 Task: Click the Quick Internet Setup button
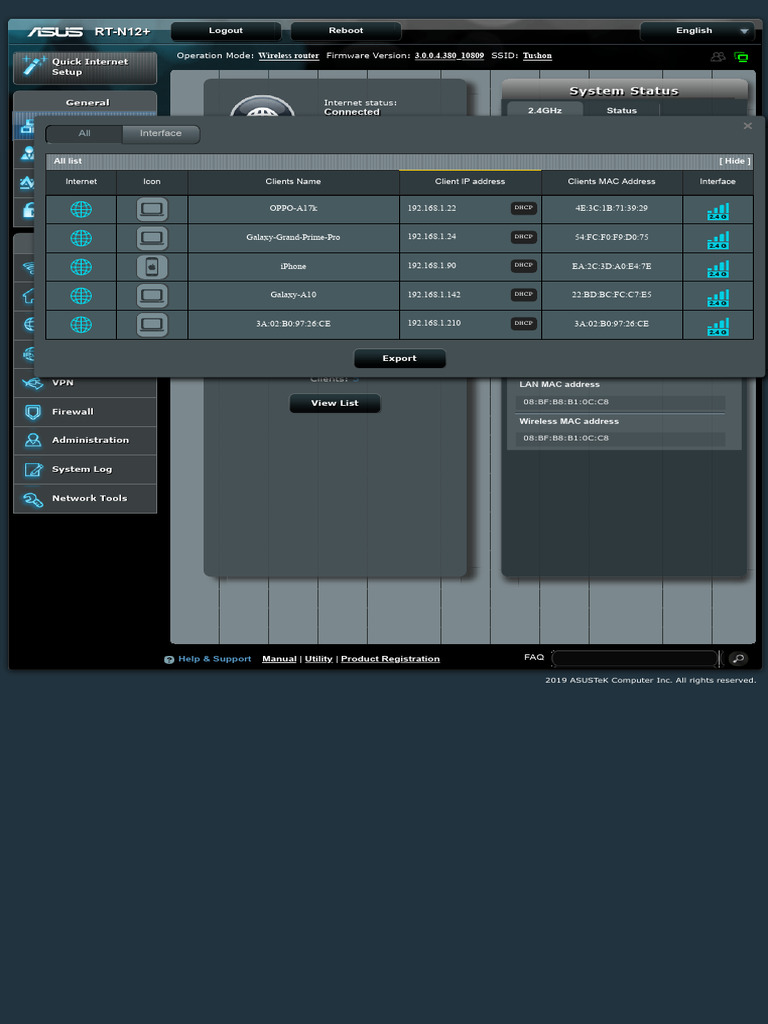pyautogui.click(x=85, y=67)
